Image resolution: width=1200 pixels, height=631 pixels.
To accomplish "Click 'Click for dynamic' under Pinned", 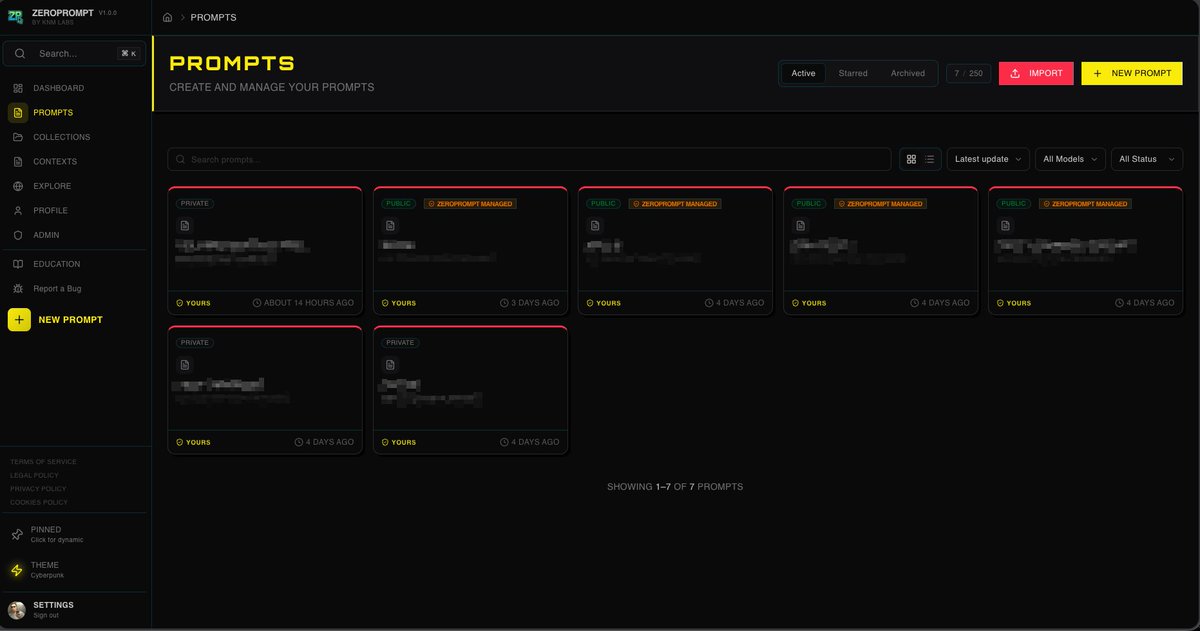I will [x=57, y=540].
